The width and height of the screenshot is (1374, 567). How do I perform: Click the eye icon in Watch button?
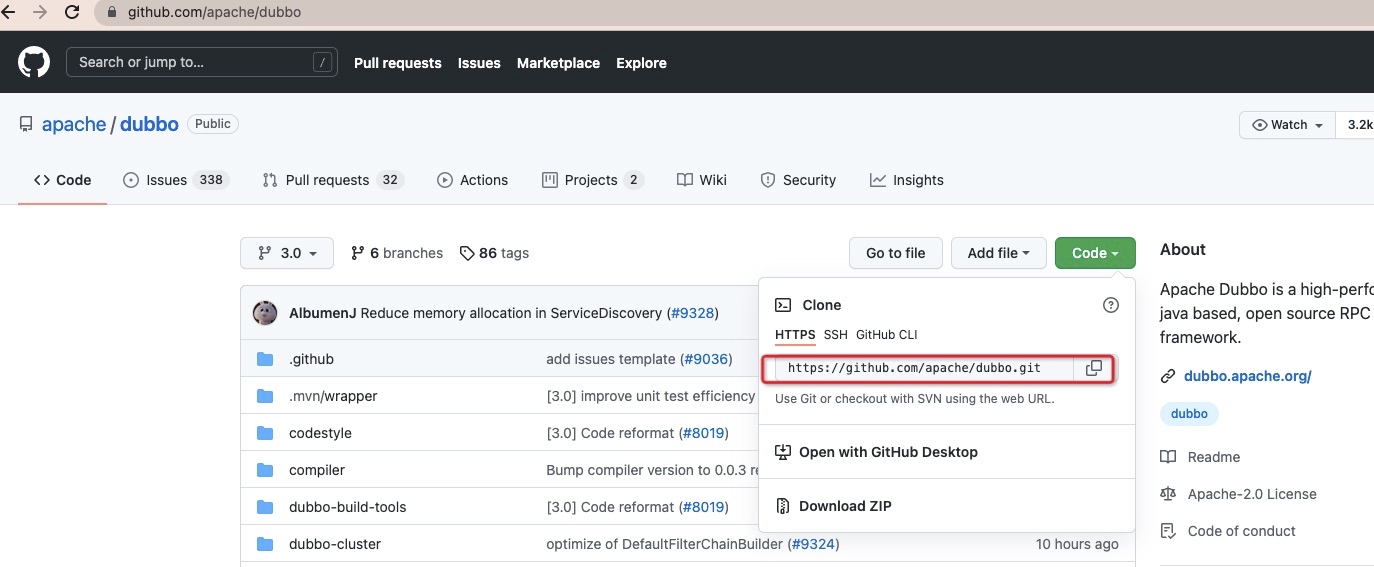[1258, 125]
